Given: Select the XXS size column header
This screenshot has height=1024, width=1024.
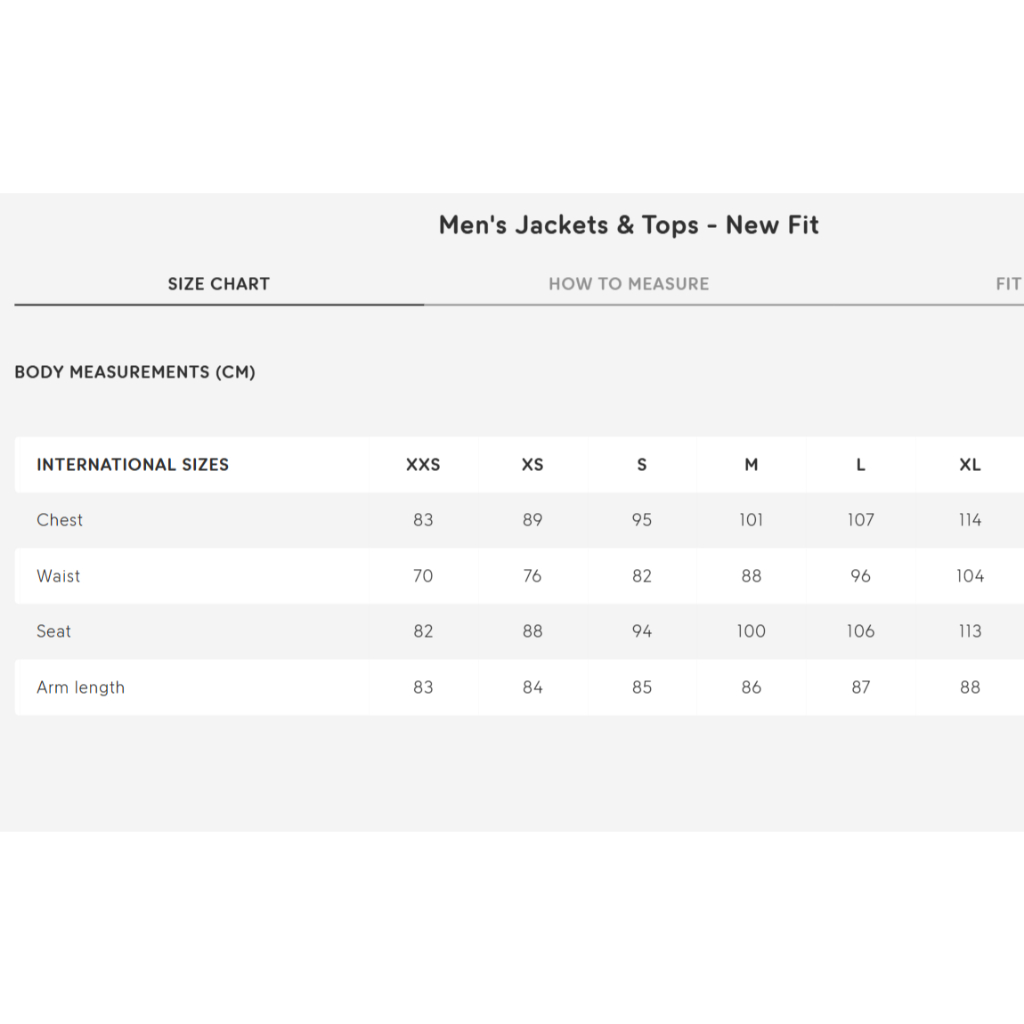Looking at the screenshot, I should (423, 464).
